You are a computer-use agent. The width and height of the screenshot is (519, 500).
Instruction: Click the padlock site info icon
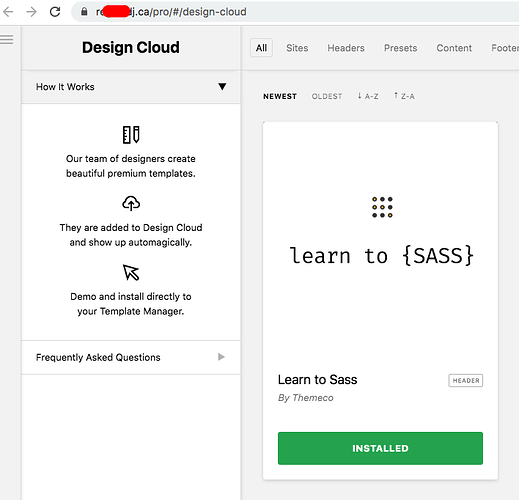click(84, 12)
